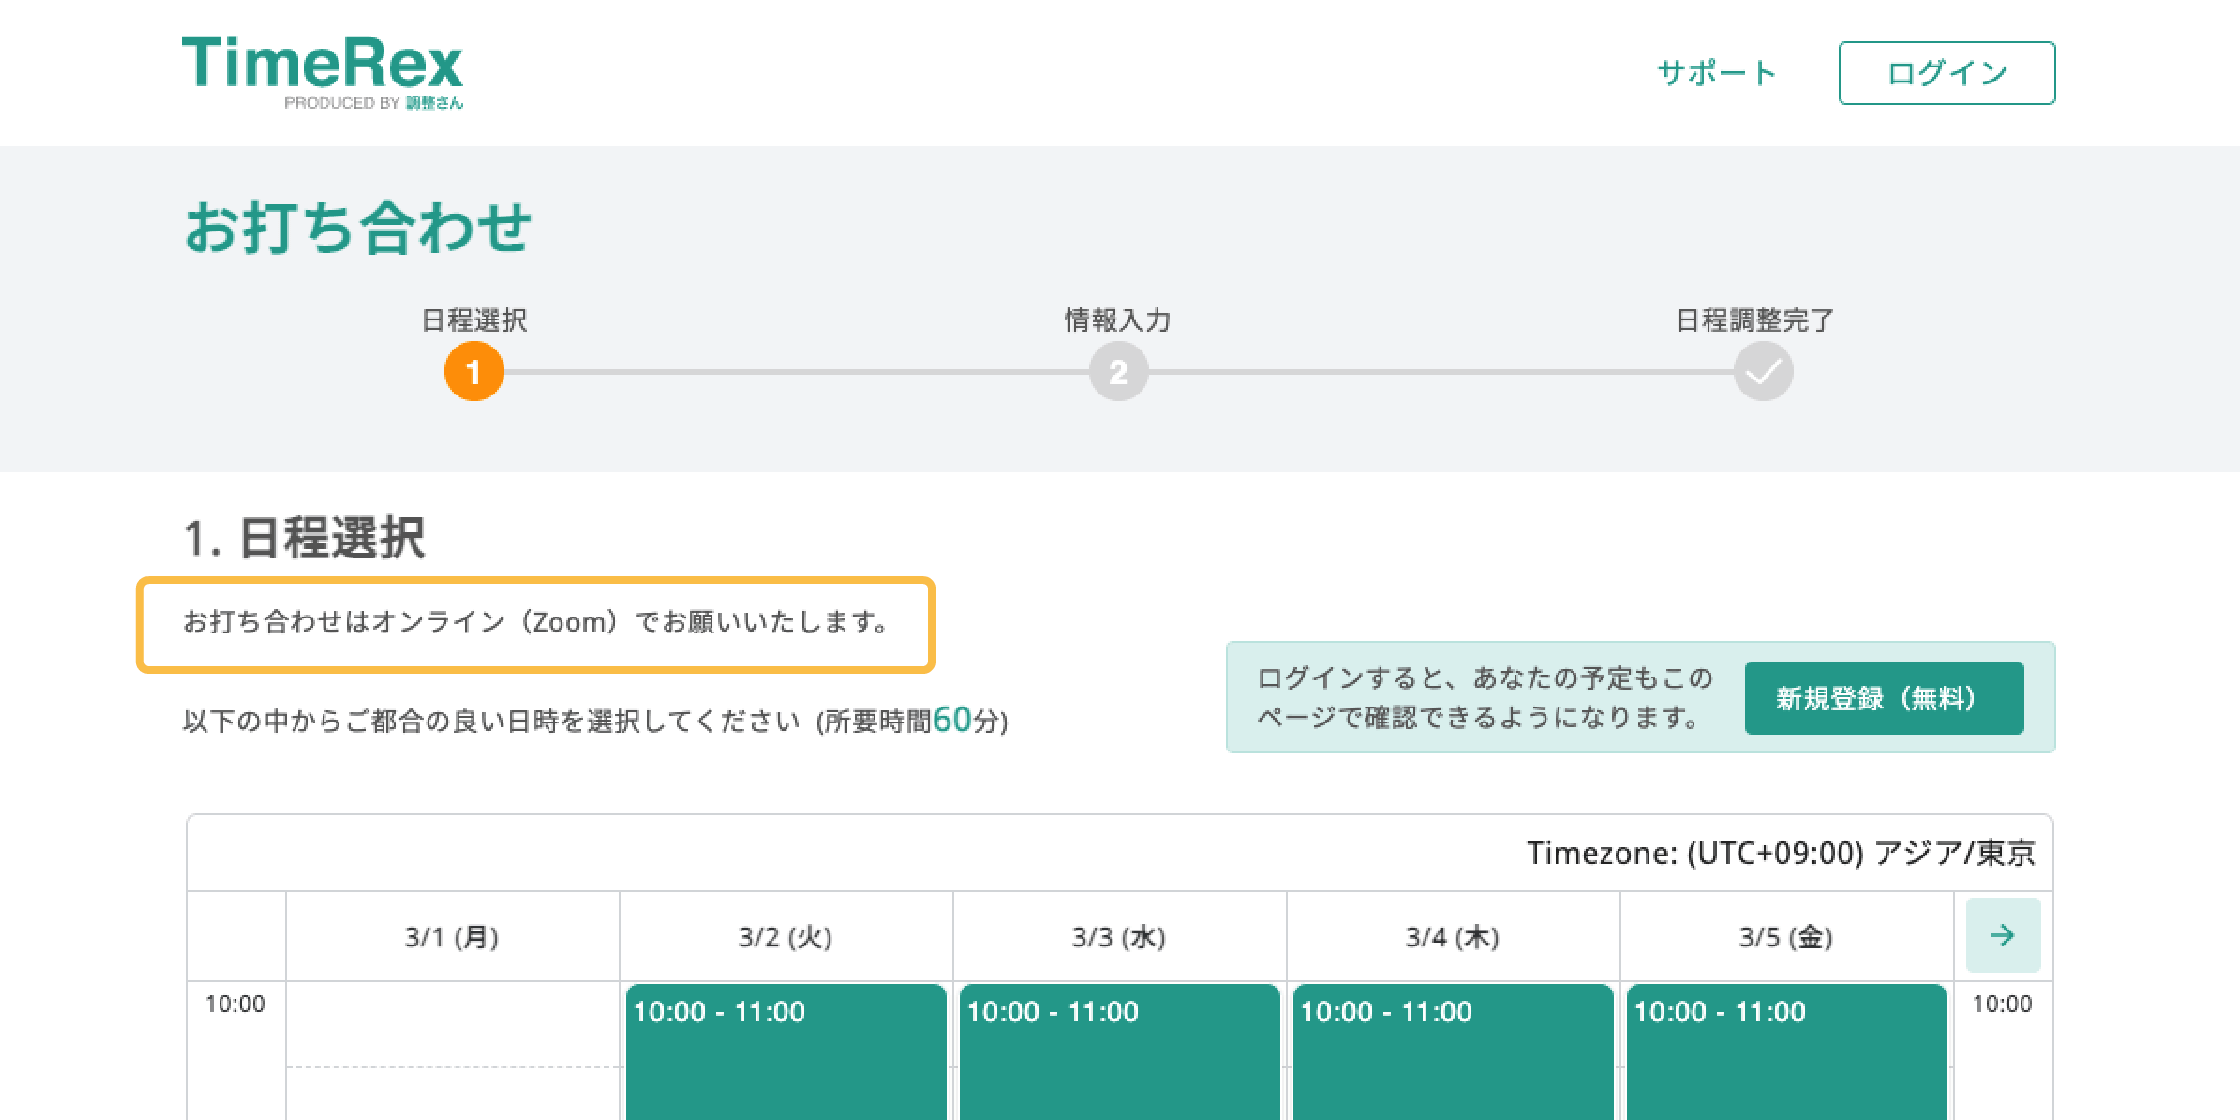This screenshot has height=1120, width=2240.
Task: Click the Timezone アジア/東京 label
Action: [x=1781, y=853]
